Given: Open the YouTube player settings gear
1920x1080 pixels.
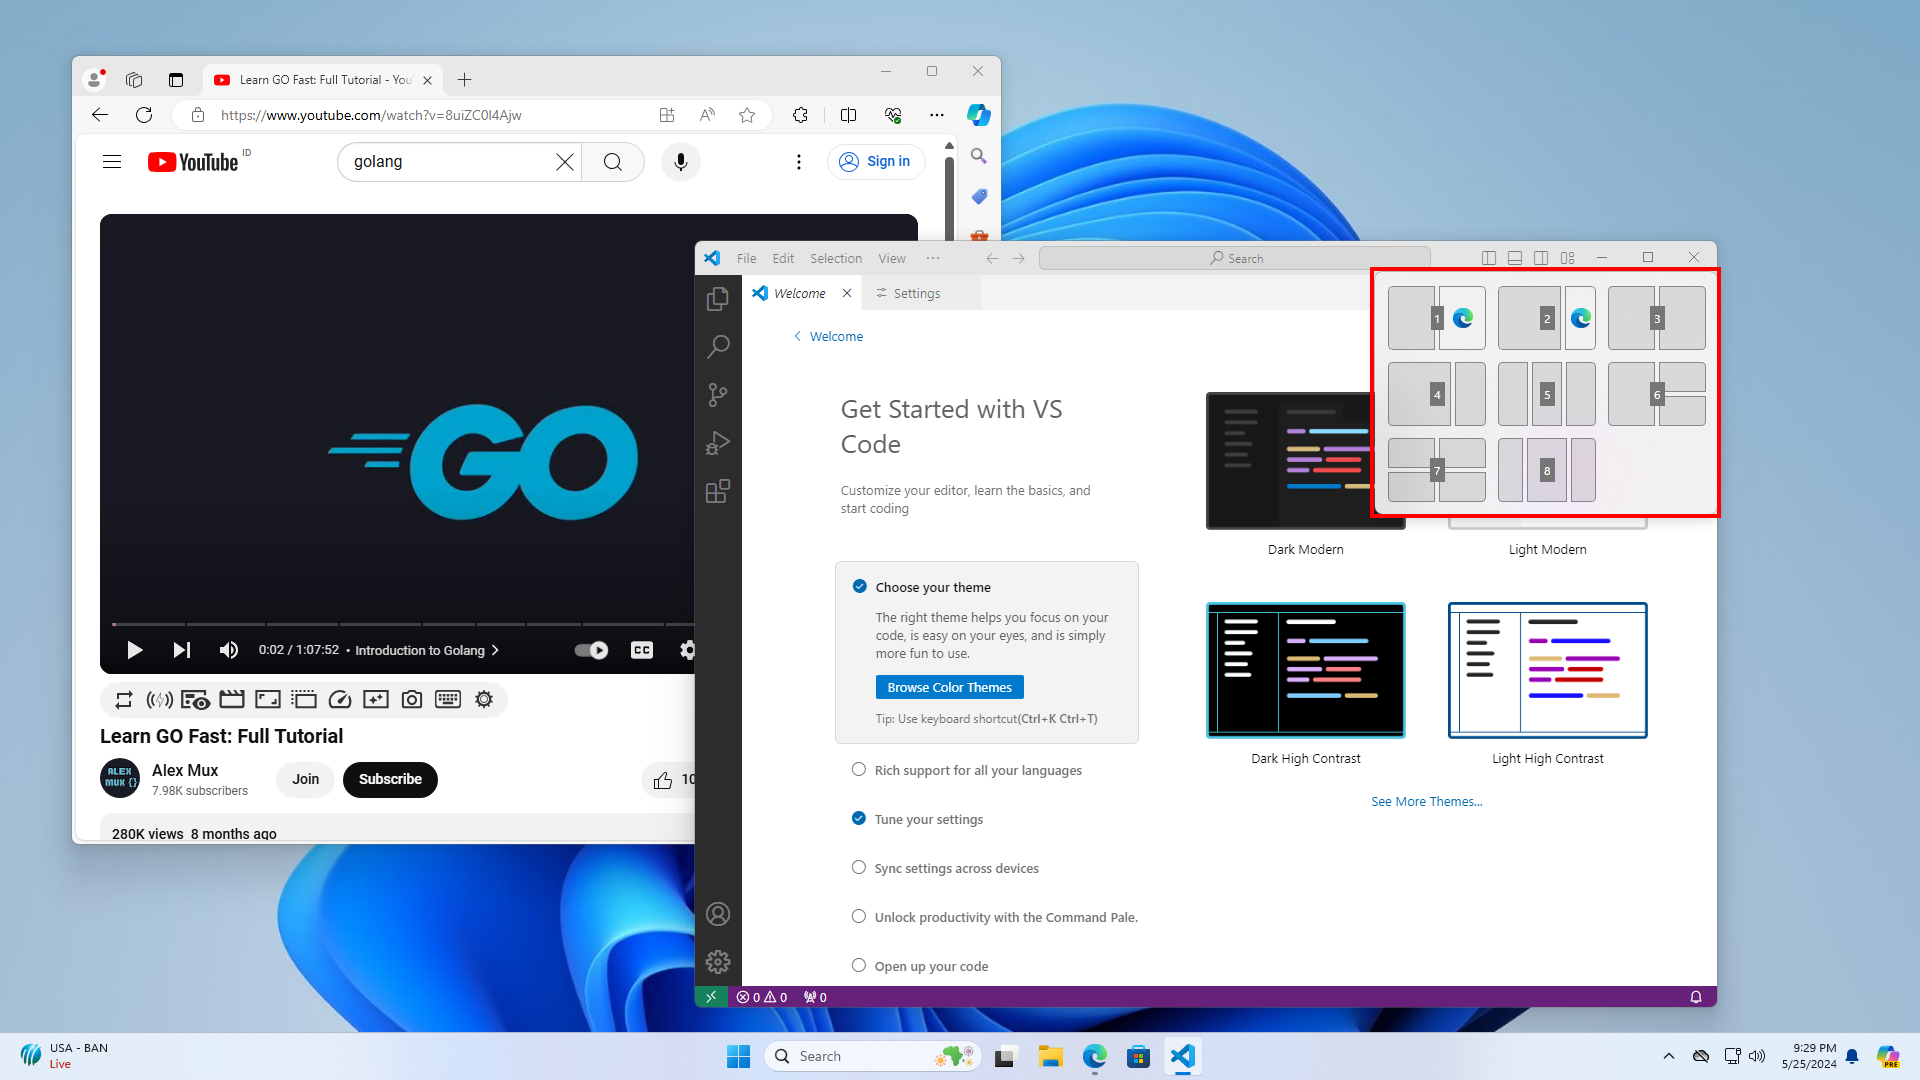Looking at the screenshot, I should [x=687, y=650].
